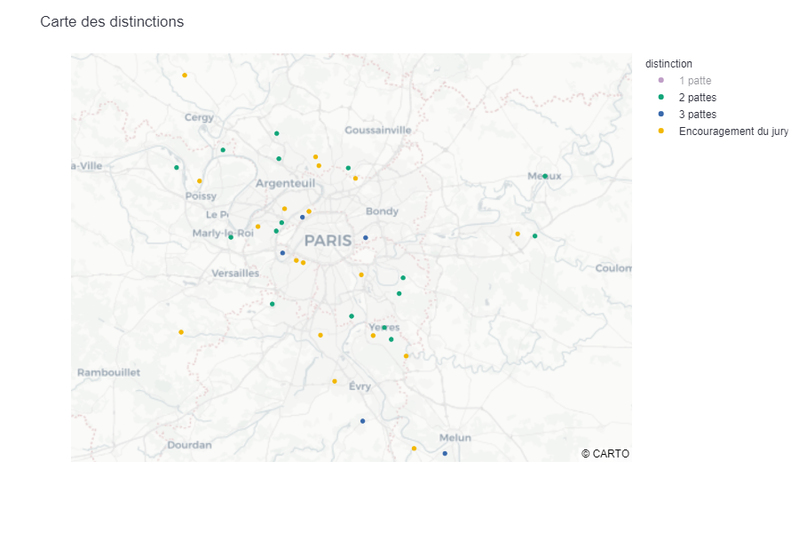The width and height of the screenshot is (799, 533).
Task: Select the blue point right of PARIS label
Action: point(366,237)
